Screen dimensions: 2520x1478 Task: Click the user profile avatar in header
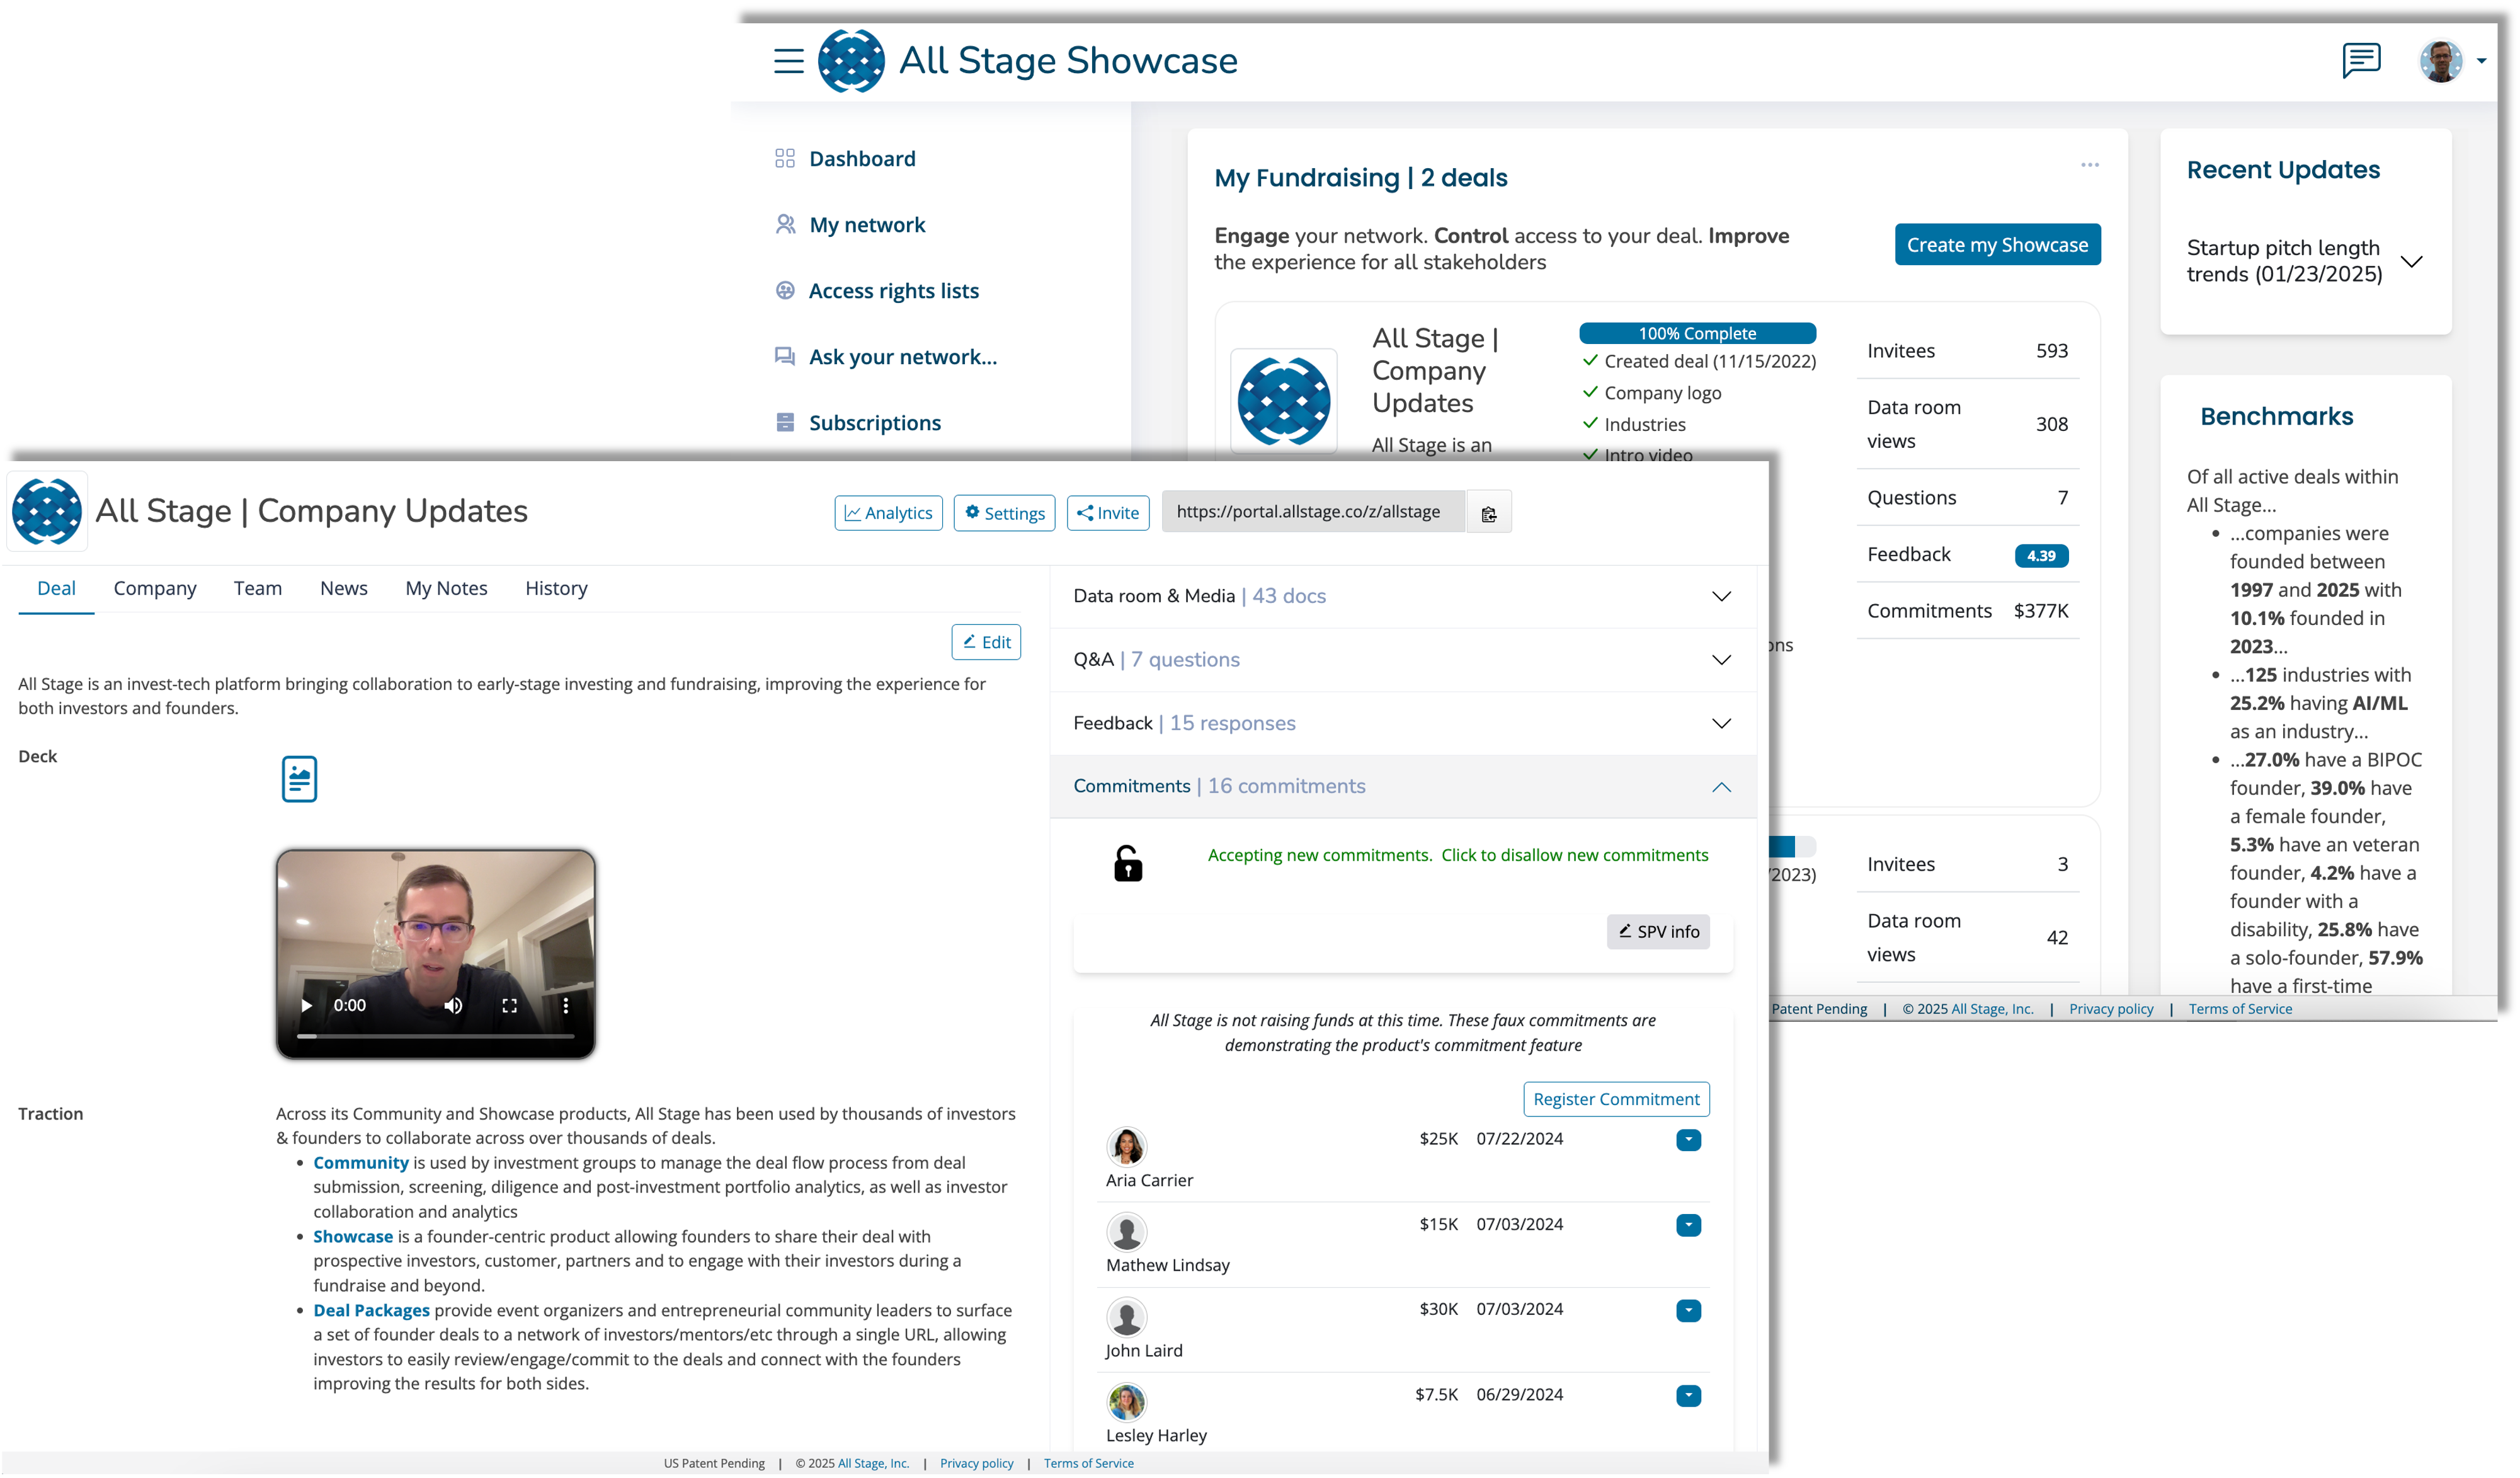coord(2441,61)
